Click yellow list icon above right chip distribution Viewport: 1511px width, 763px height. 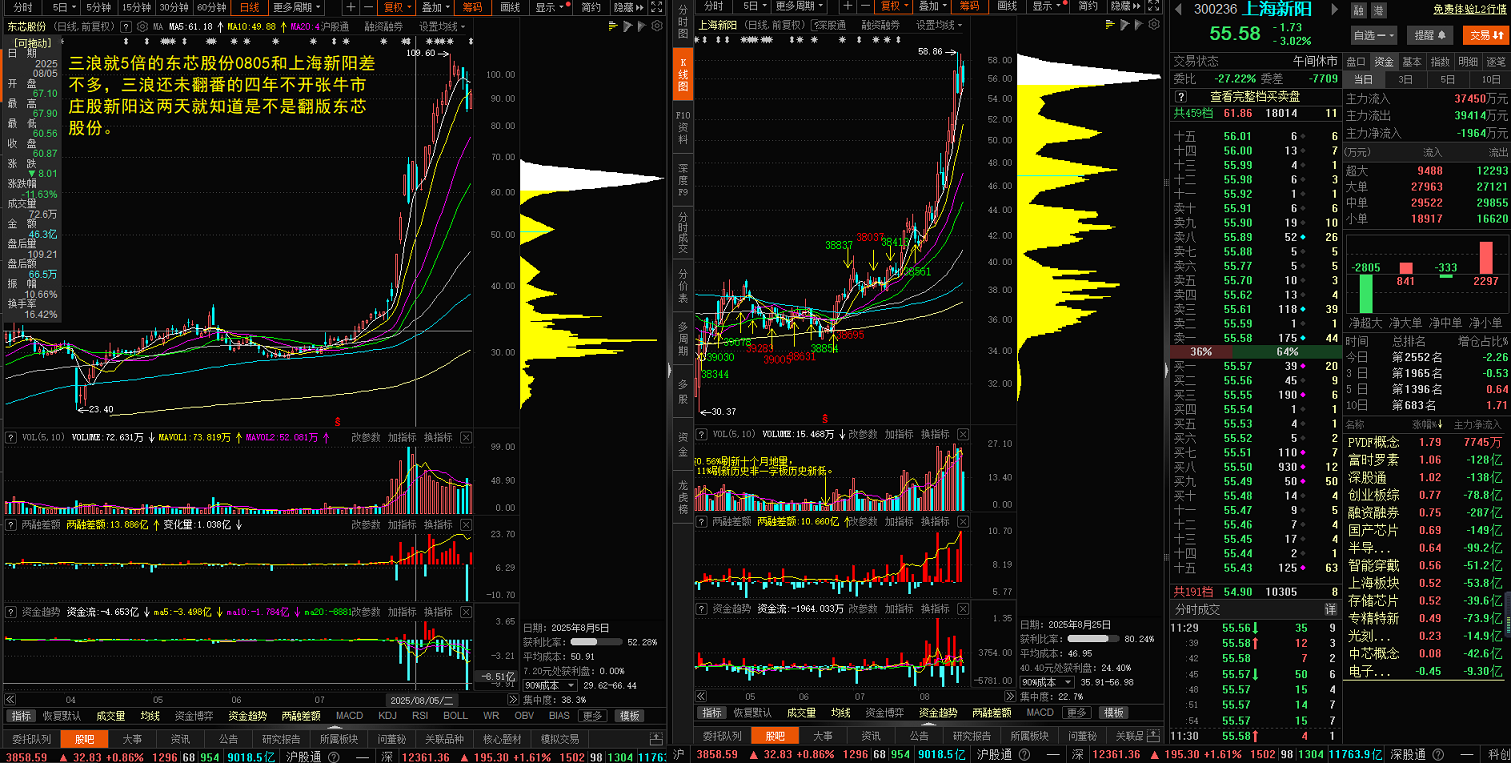pos(1109,25)
